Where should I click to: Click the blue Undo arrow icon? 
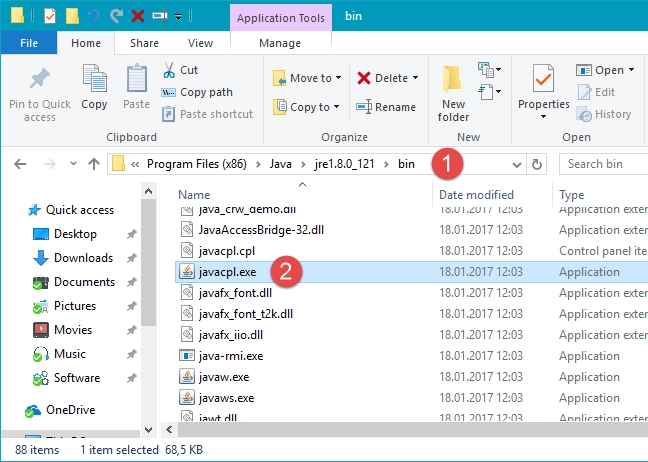point(94,16)
